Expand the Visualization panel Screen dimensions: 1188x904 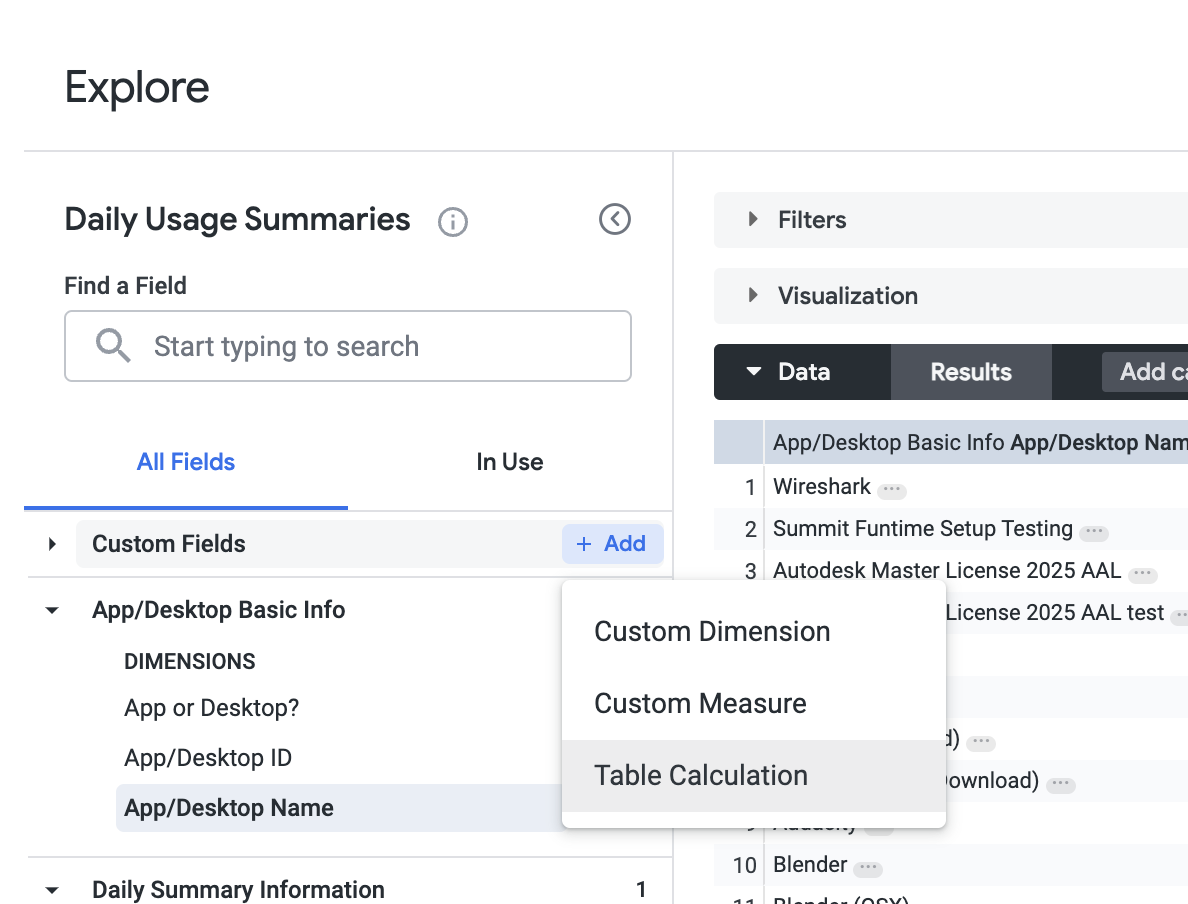coord(754,295)
